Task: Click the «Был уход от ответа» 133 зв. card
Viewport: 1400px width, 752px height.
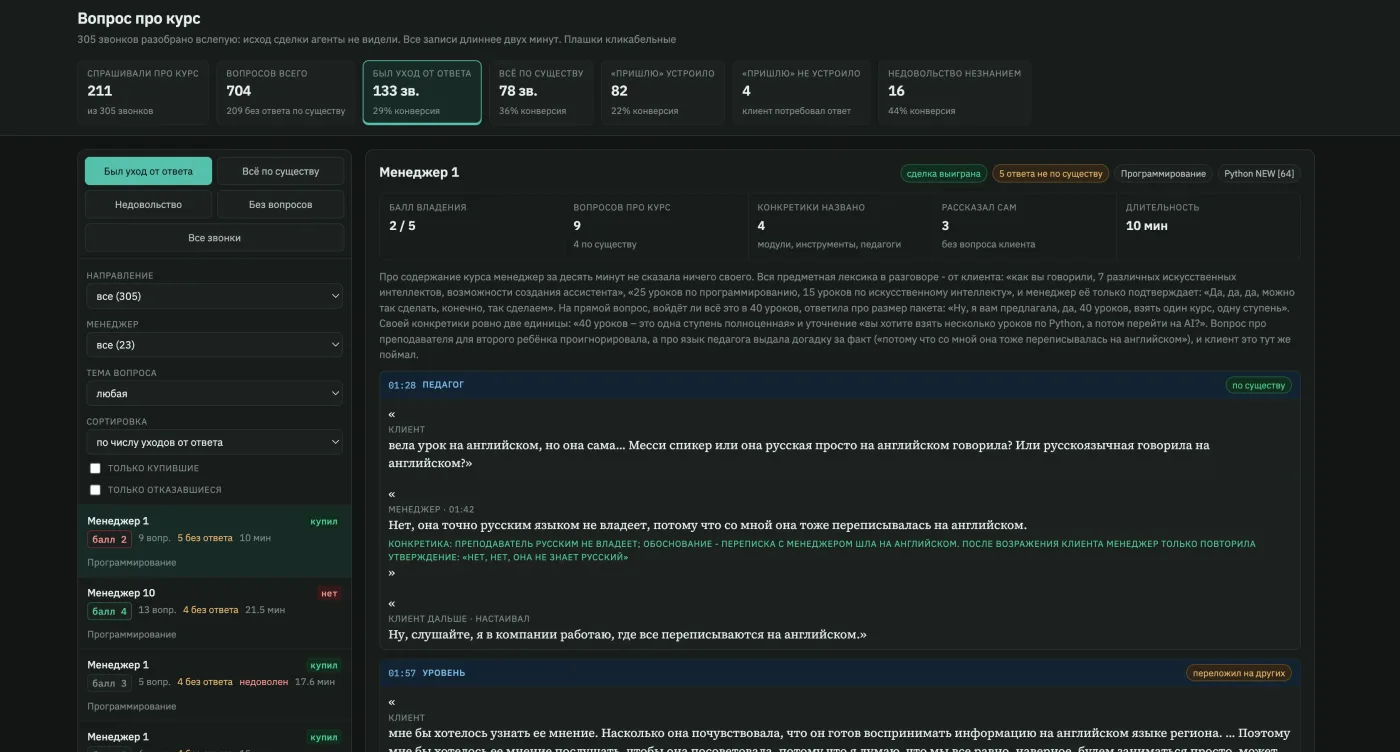Action: click(422, 92)
